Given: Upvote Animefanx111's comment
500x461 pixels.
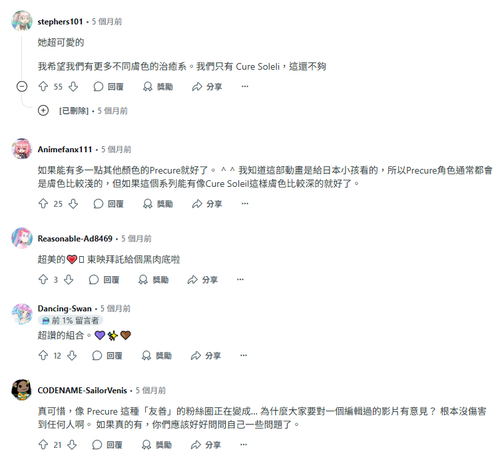Looking at the screenshot, I should tap(43, 204).
